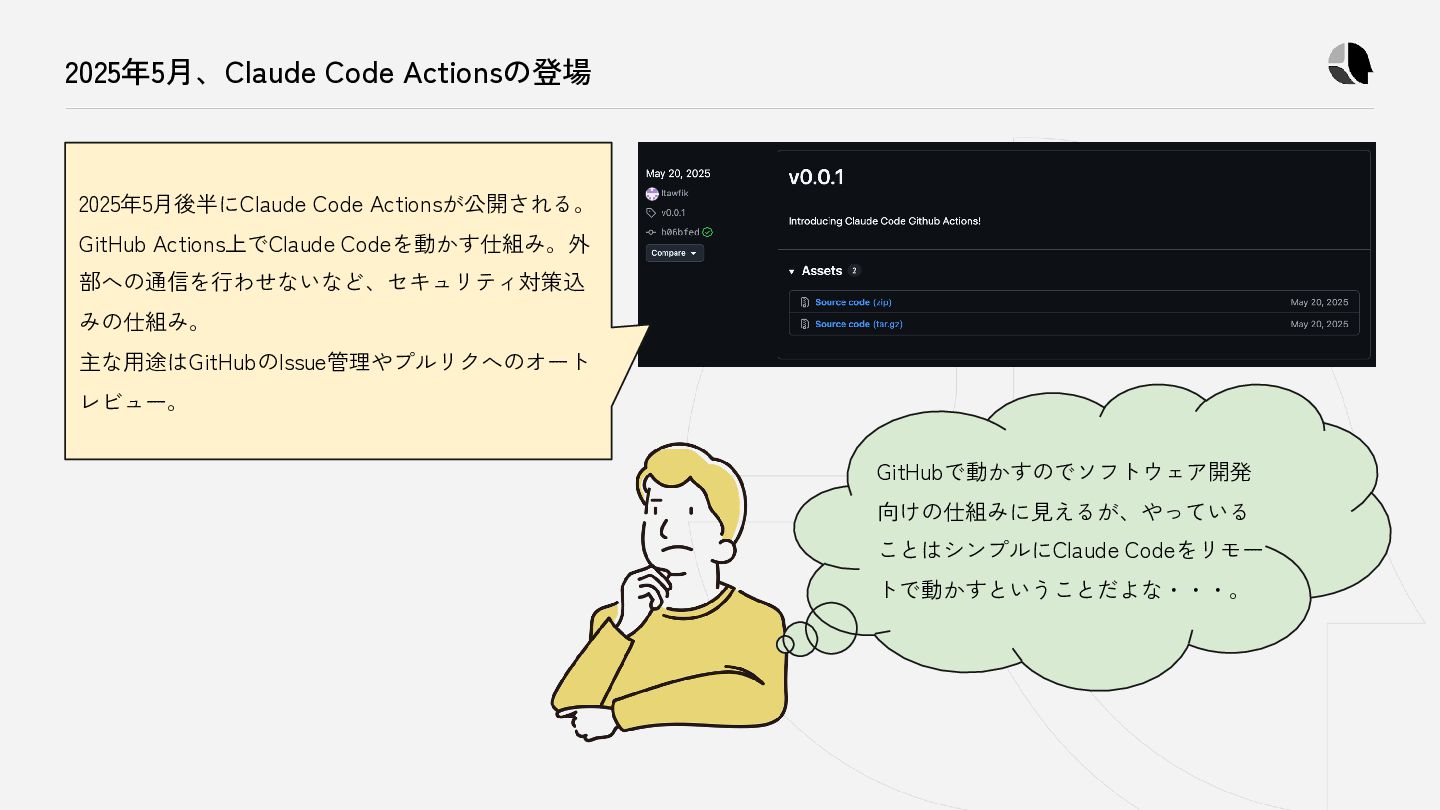
Task: Click the ltawfik user avatar
Action: (652, 193)
